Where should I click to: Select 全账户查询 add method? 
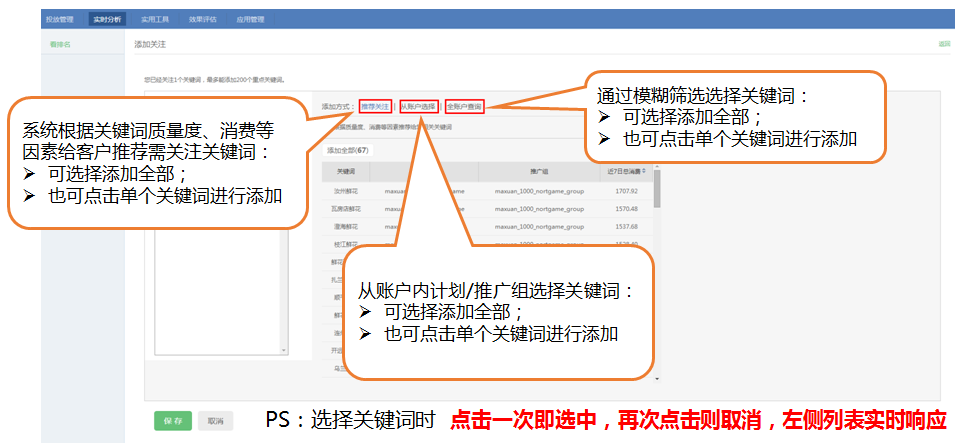point(465,106)
